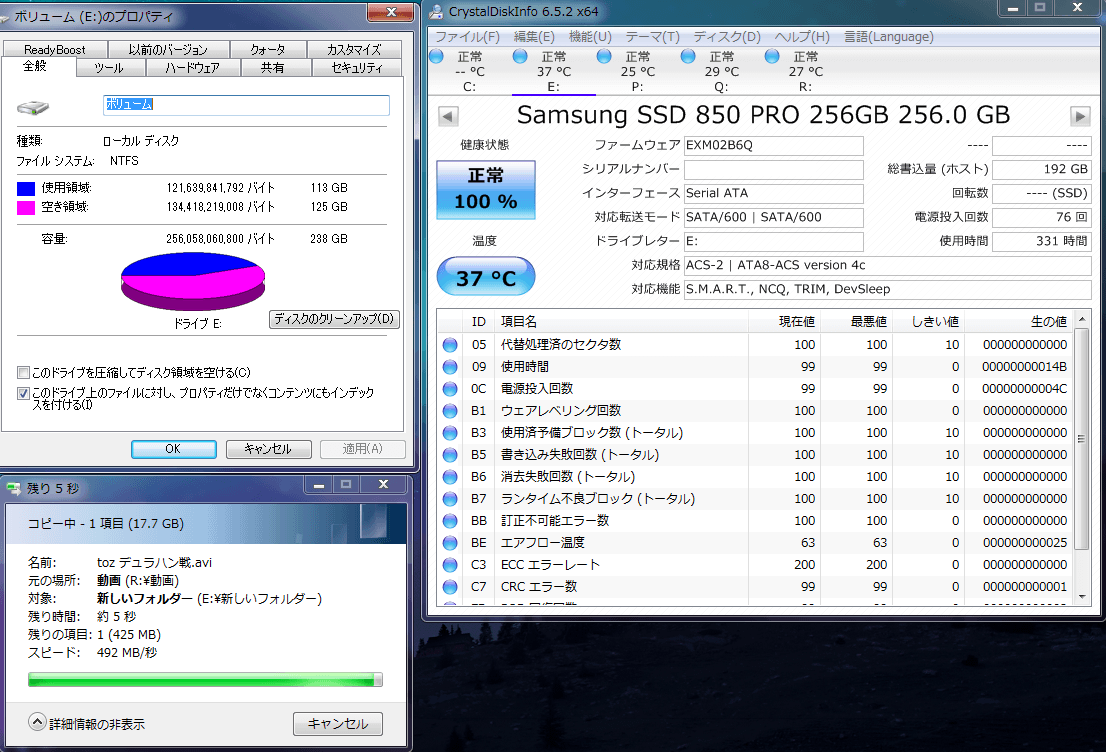Click the volume label text field
1106x752 pixels.
tap(246, 104)
